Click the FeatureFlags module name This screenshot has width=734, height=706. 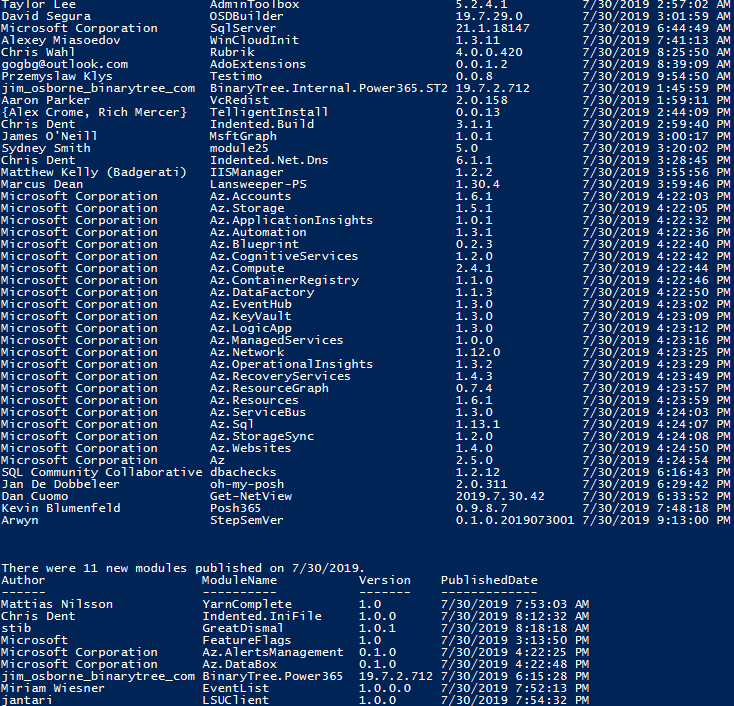coord(247,640)
